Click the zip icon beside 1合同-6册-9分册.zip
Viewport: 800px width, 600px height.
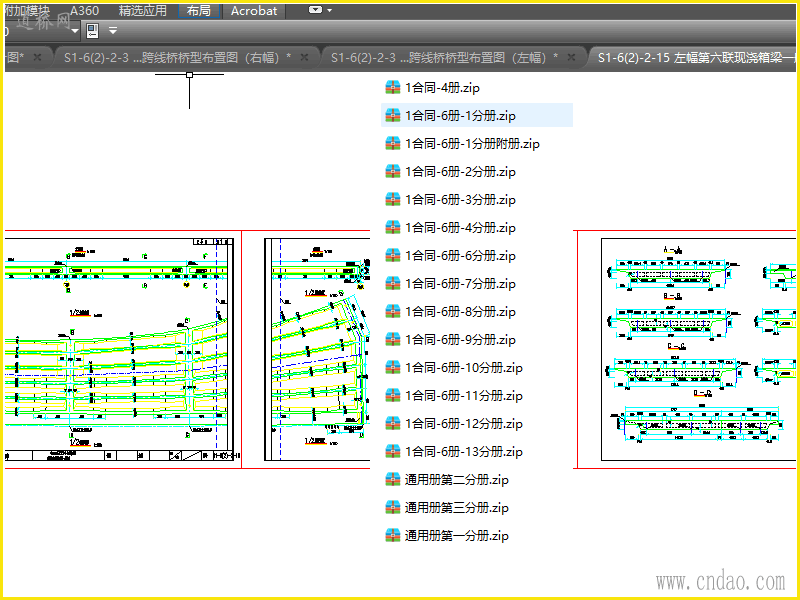pyautogui.click(x=393, y=340)
